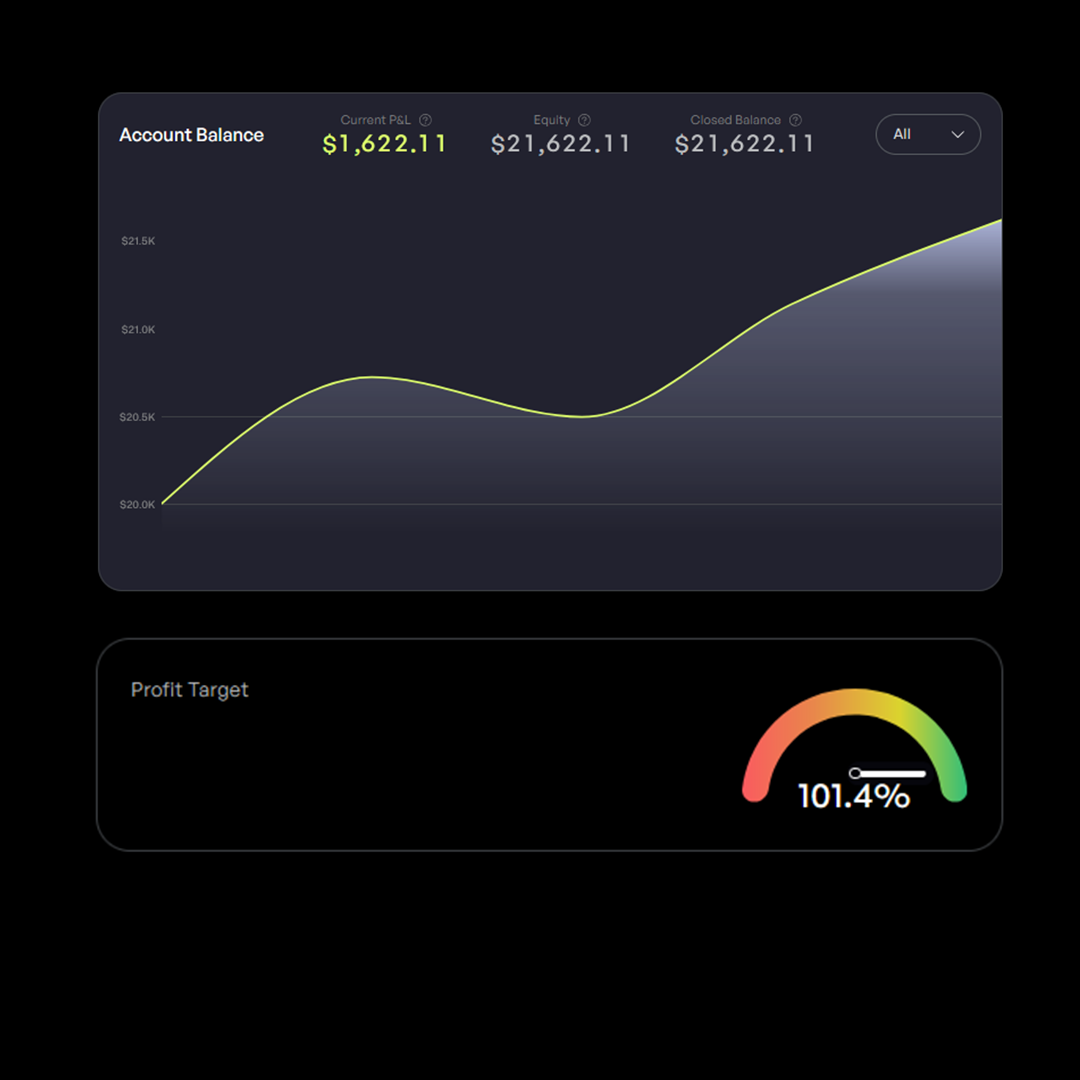Select the Current P&L value $1,622.11
Viewport: 1080px width, 1080px height.
(x=384, y=145)
